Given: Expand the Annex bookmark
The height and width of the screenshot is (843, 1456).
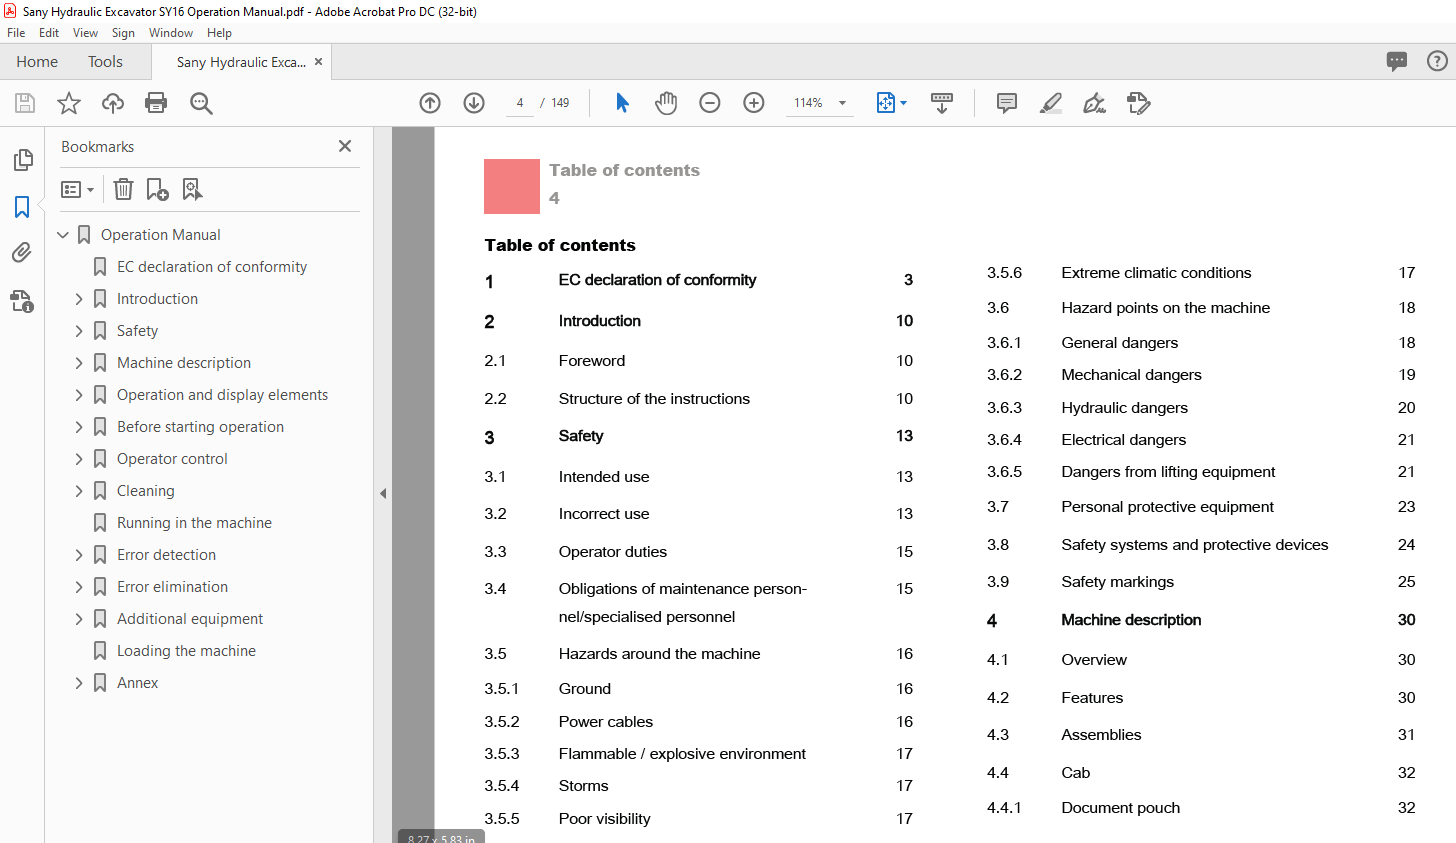Looking at the screenshot, I should 79,683.
